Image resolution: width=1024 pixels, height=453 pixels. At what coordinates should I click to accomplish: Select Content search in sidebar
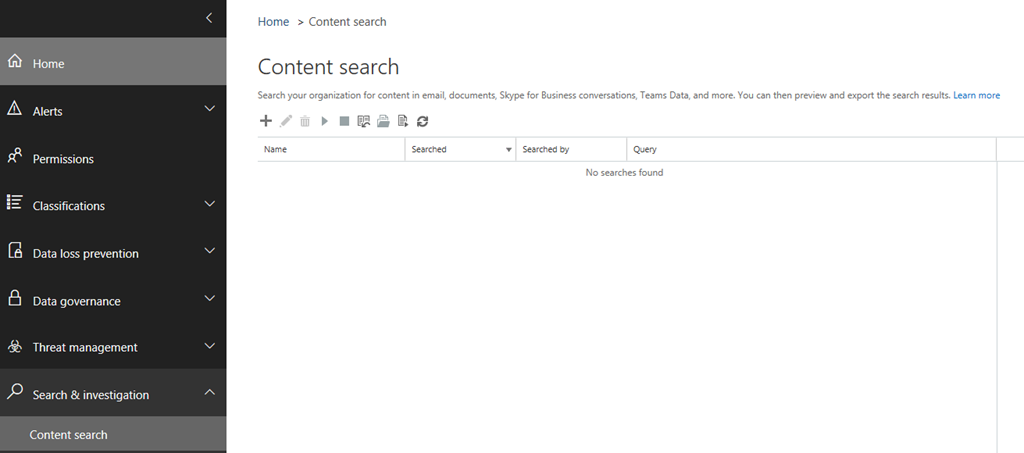coord(69,435)
